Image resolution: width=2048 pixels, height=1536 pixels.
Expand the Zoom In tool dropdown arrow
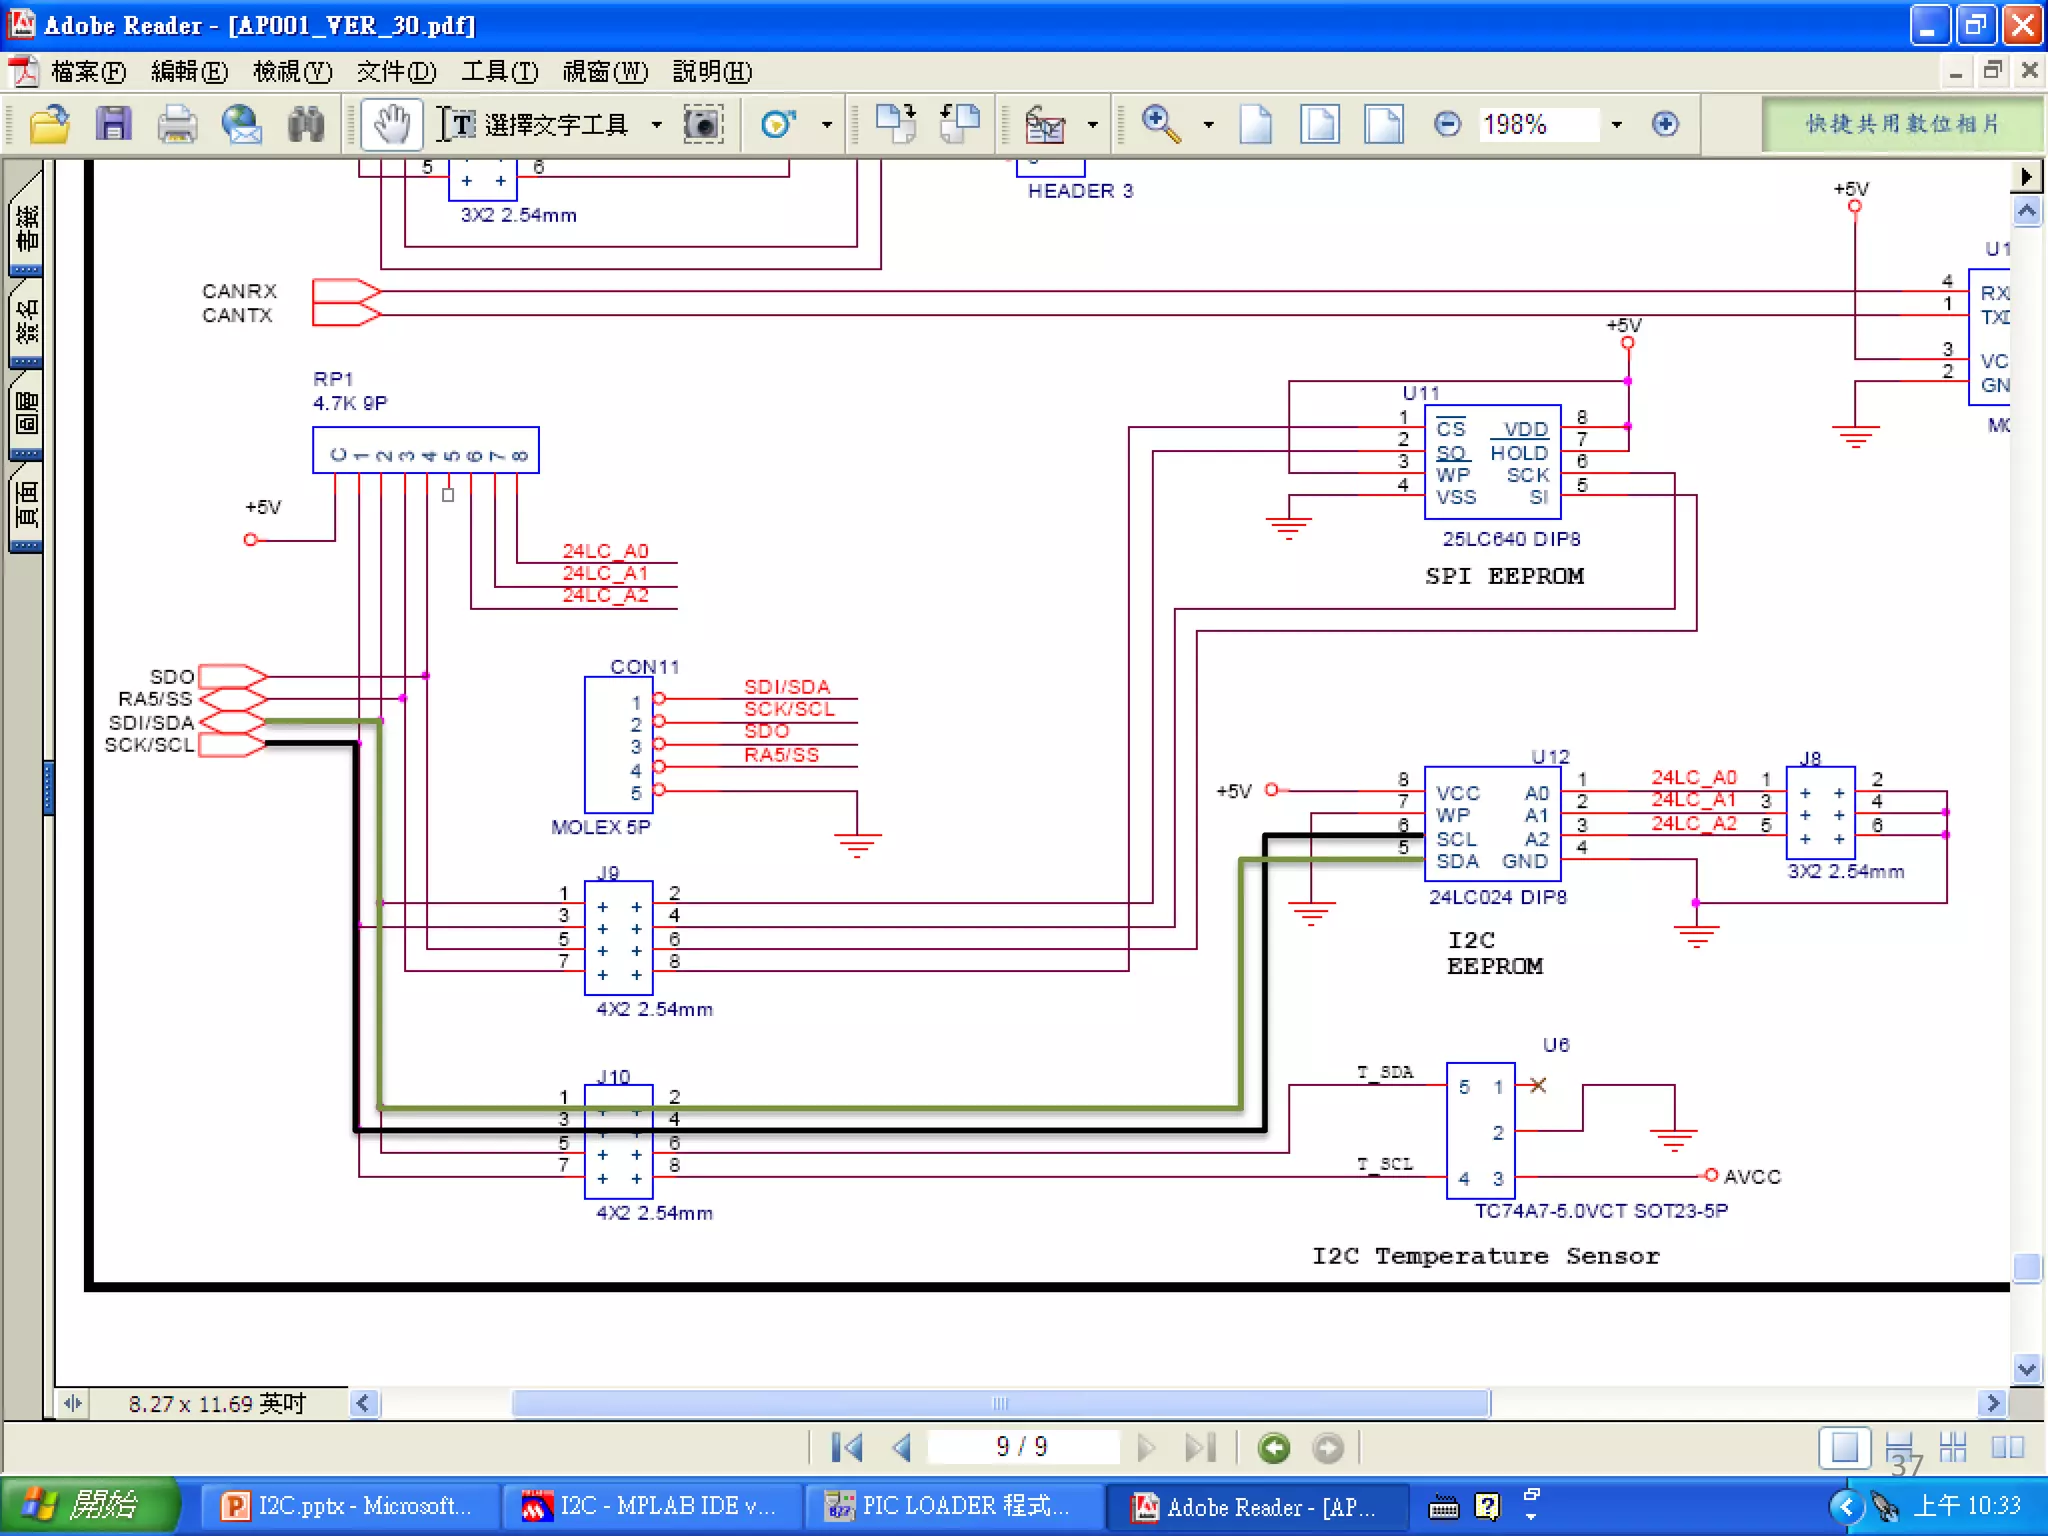coord(1208,125)
